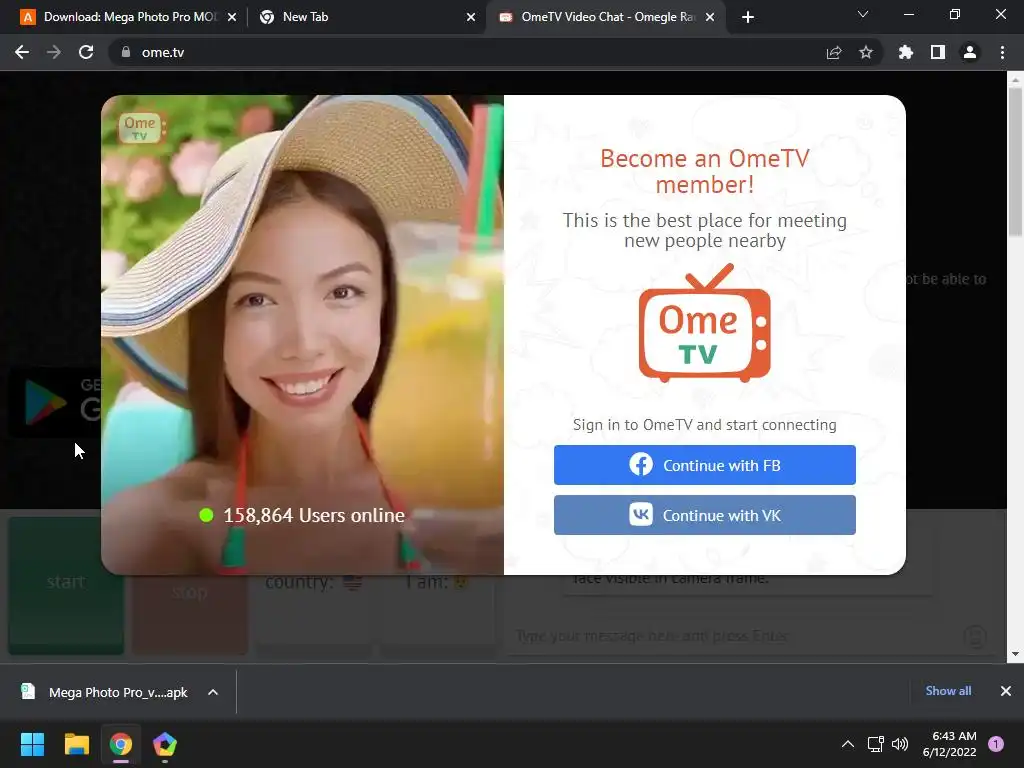Open the volume speaker icon
1024x768 pixels.
pyautogui.click(x=900, y=744)
